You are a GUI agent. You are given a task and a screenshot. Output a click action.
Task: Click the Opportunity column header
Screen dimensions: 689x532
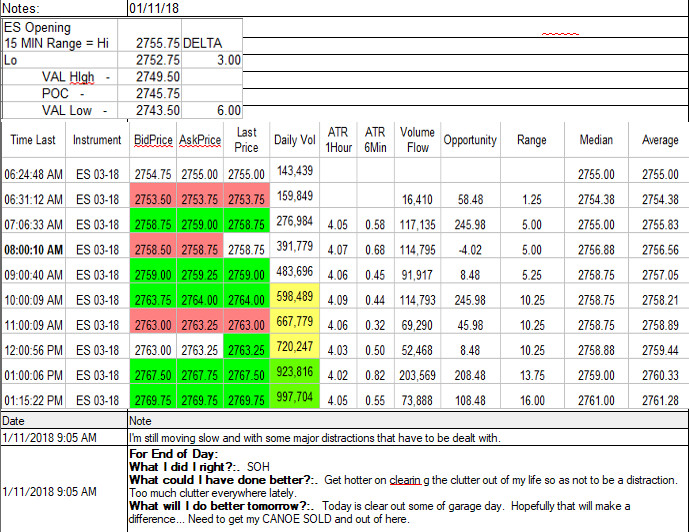pos(470,140)
